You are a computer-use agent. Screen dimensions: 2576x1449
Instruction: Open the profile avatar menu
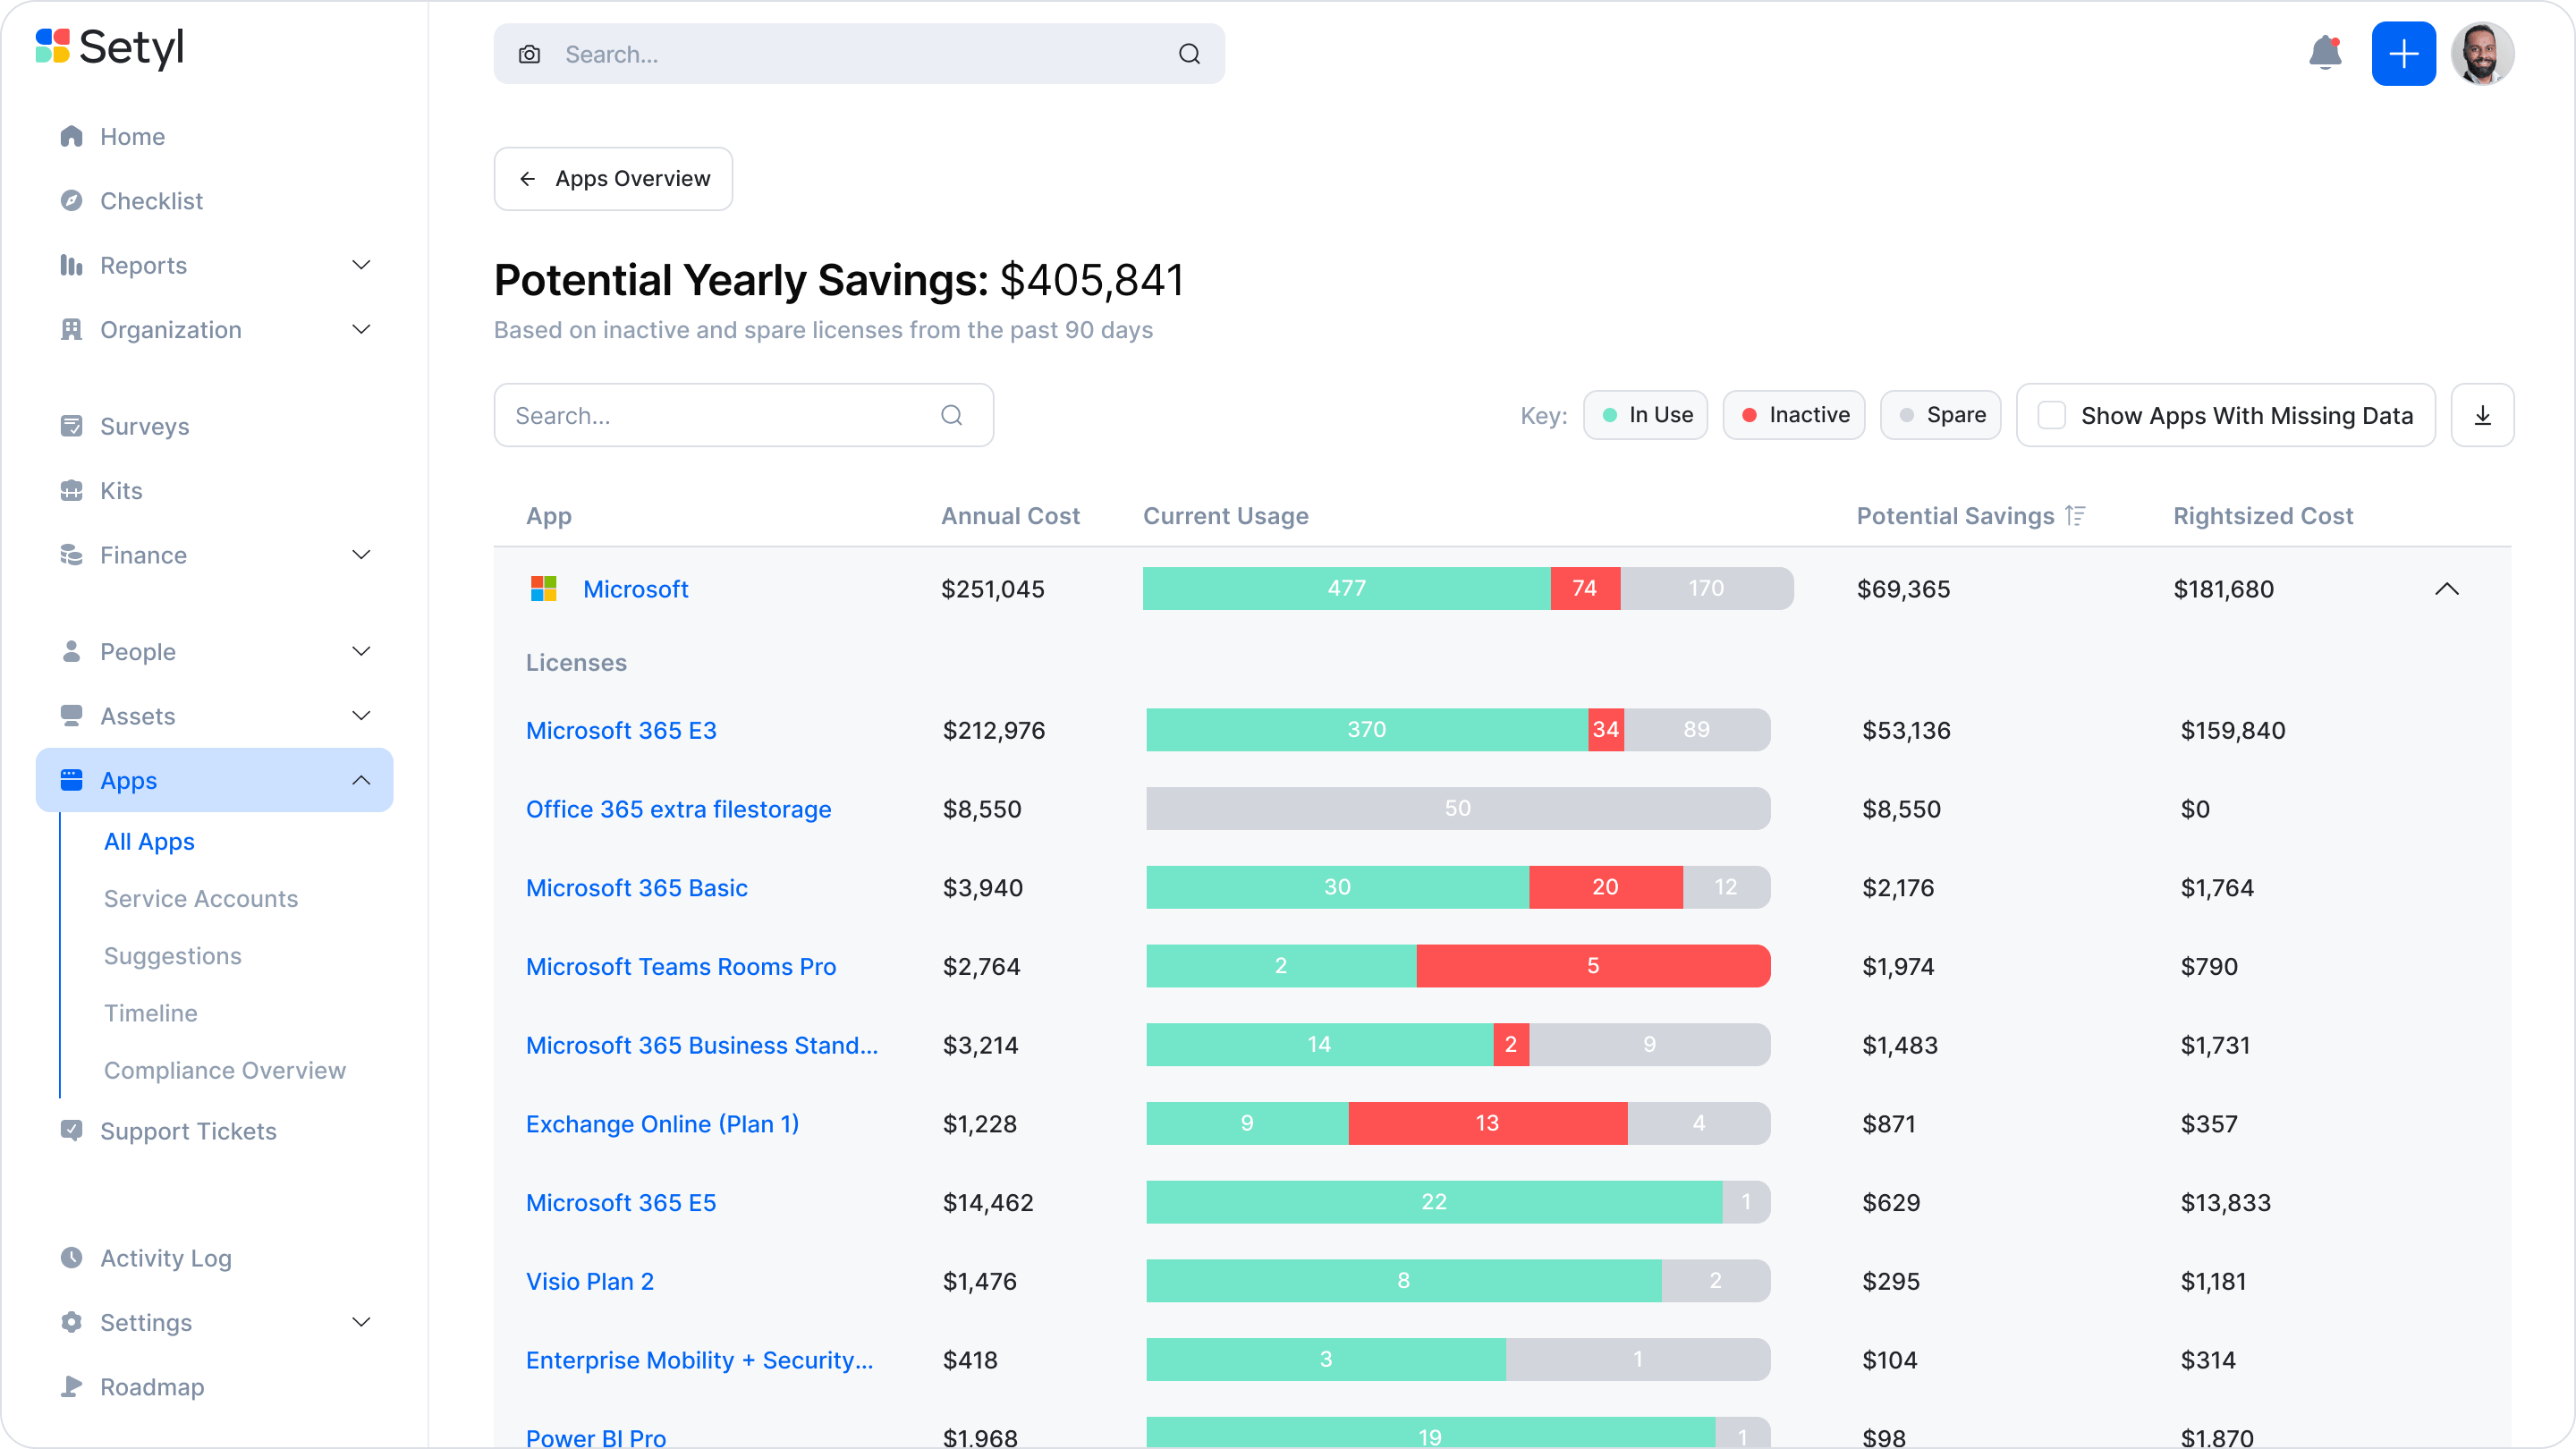tap(2484, 54)
